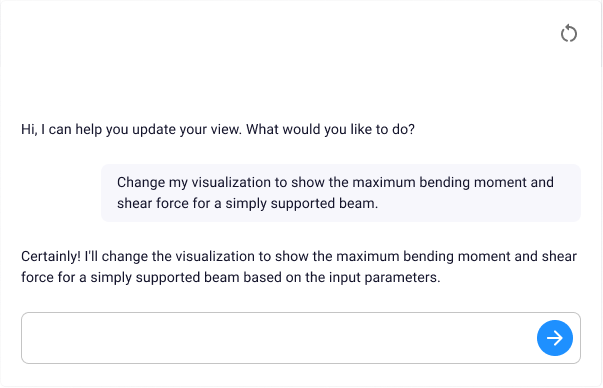The image size is (603, 388).
Task: Click the greeting 'Hi, I can help you update your view'
Action: tap(132, 129)
